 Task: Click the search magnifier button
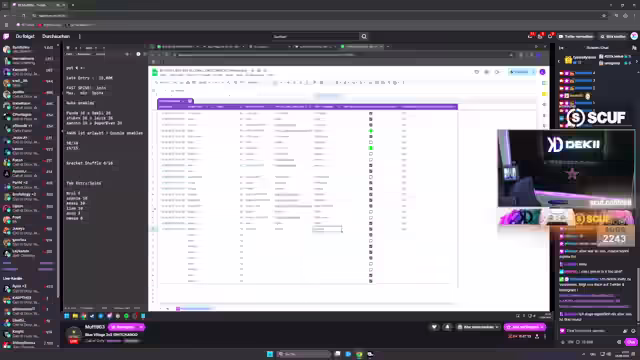[364, 36]
